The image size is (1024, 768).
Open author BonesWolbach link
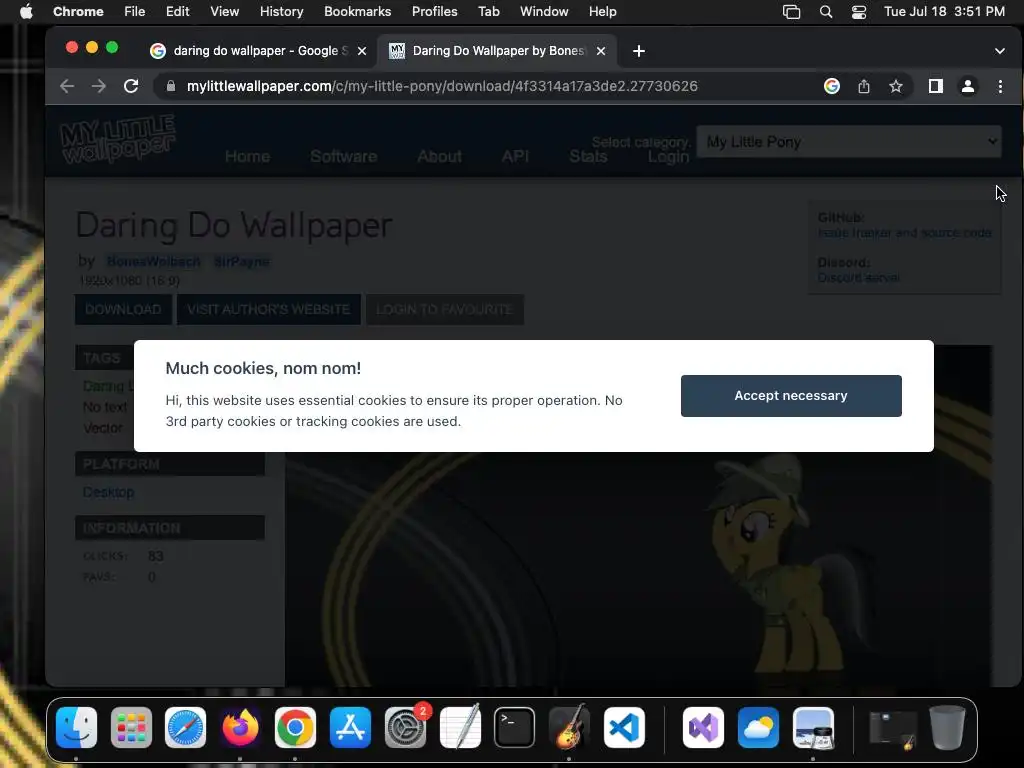click(x=153, y=262)
